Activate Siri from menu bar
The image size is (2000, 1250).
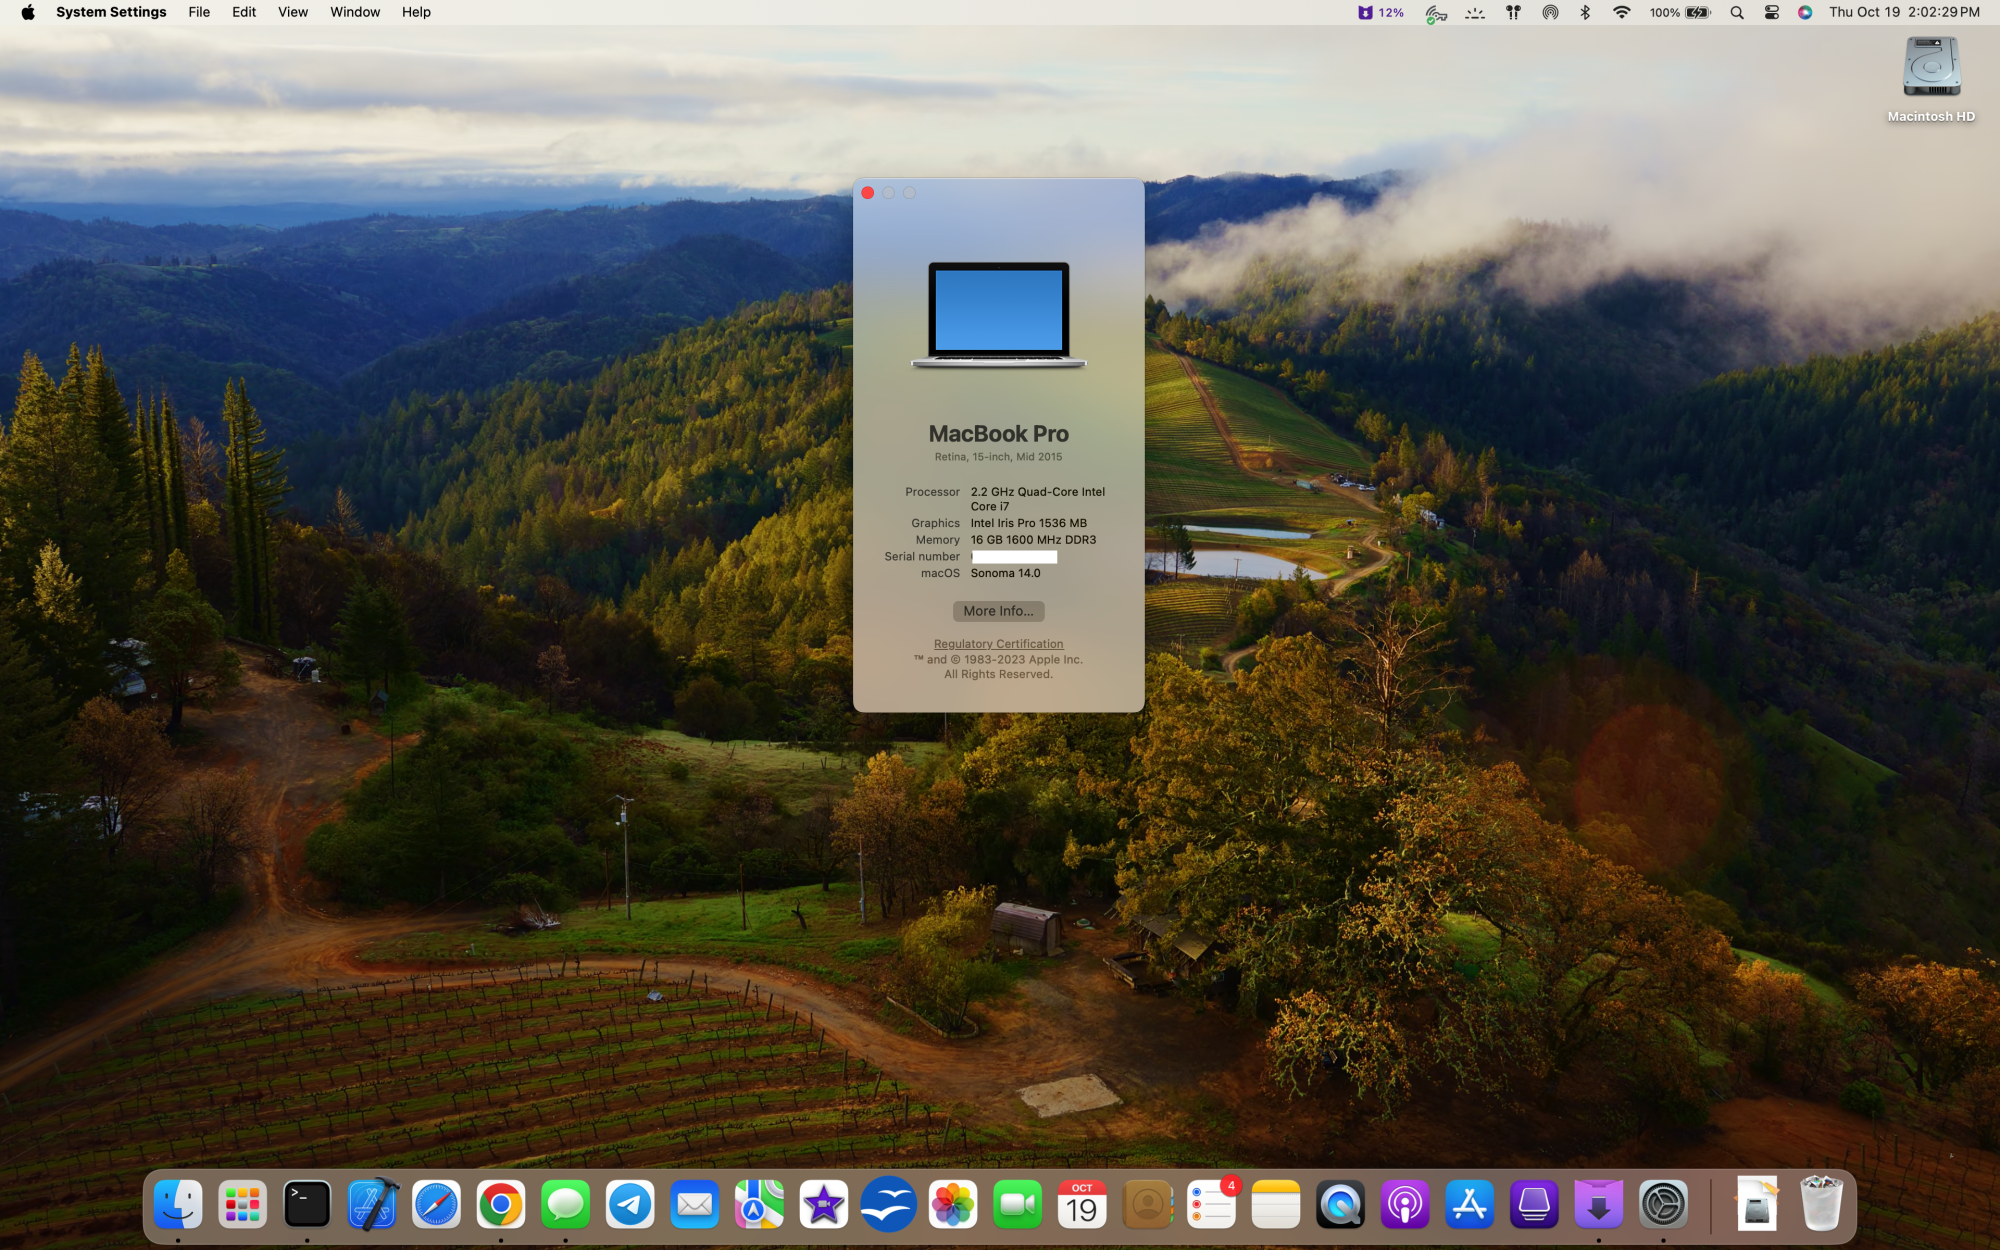1805,13
